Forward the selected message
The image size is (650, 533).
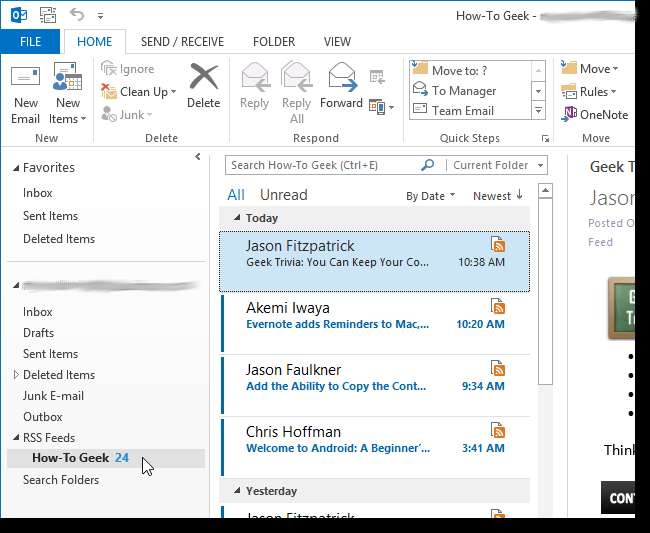pos(342,85)
